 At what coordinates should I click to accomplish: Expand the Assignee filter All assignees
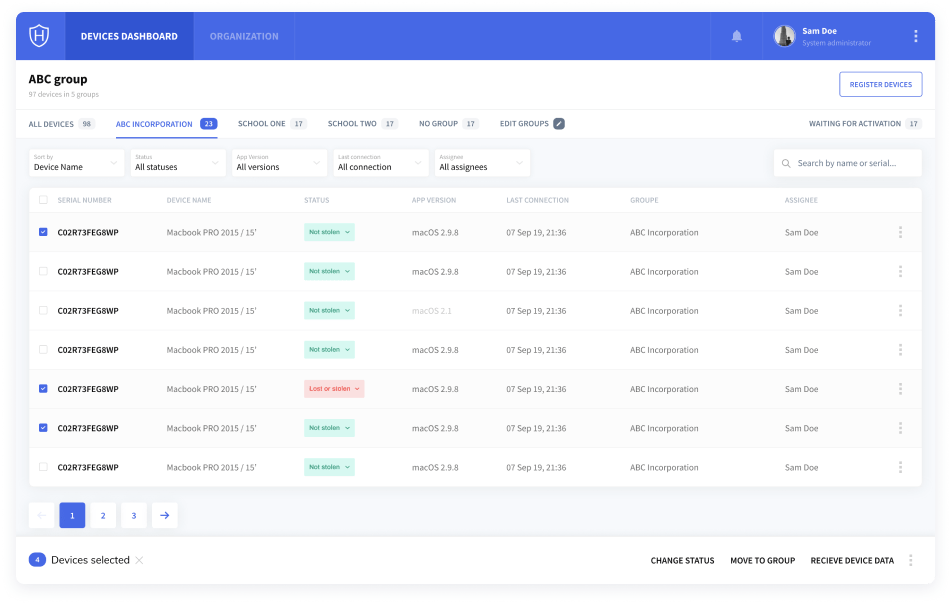click(482, 163)
